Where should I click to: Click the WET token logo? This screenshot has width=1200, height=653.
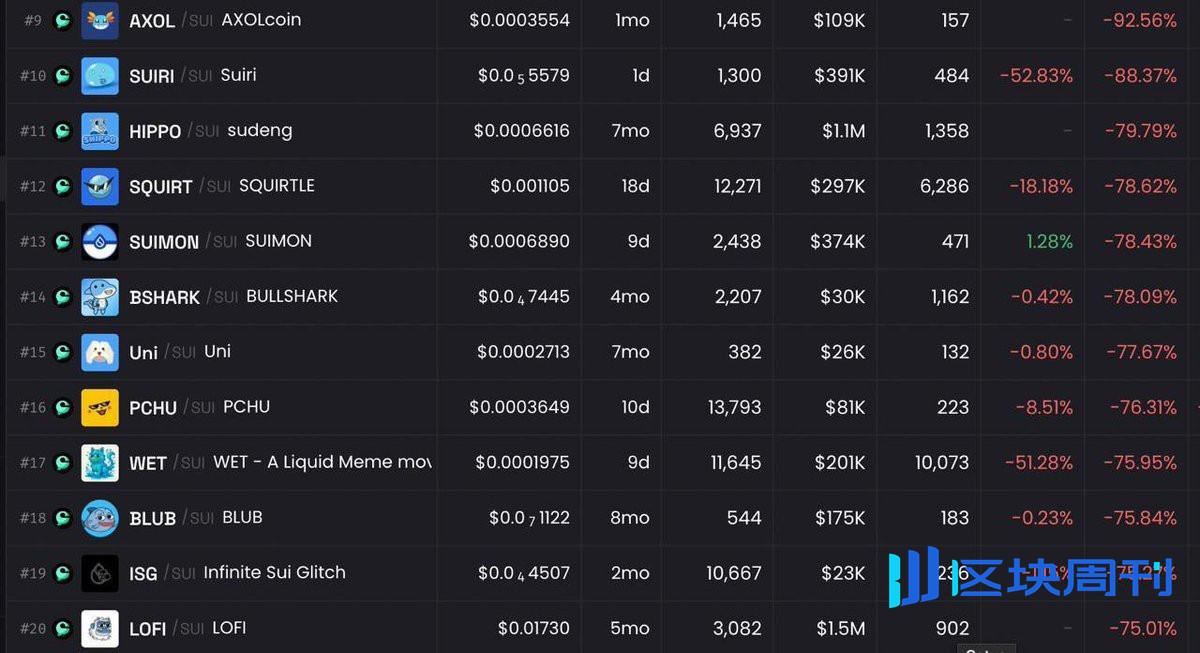tap(100, 463)
